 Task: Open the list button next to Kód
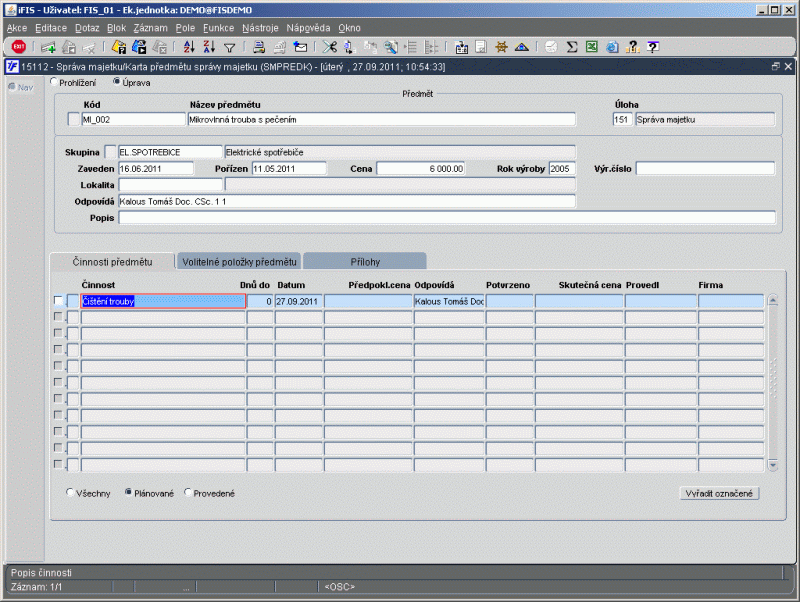tap(73, 119)
